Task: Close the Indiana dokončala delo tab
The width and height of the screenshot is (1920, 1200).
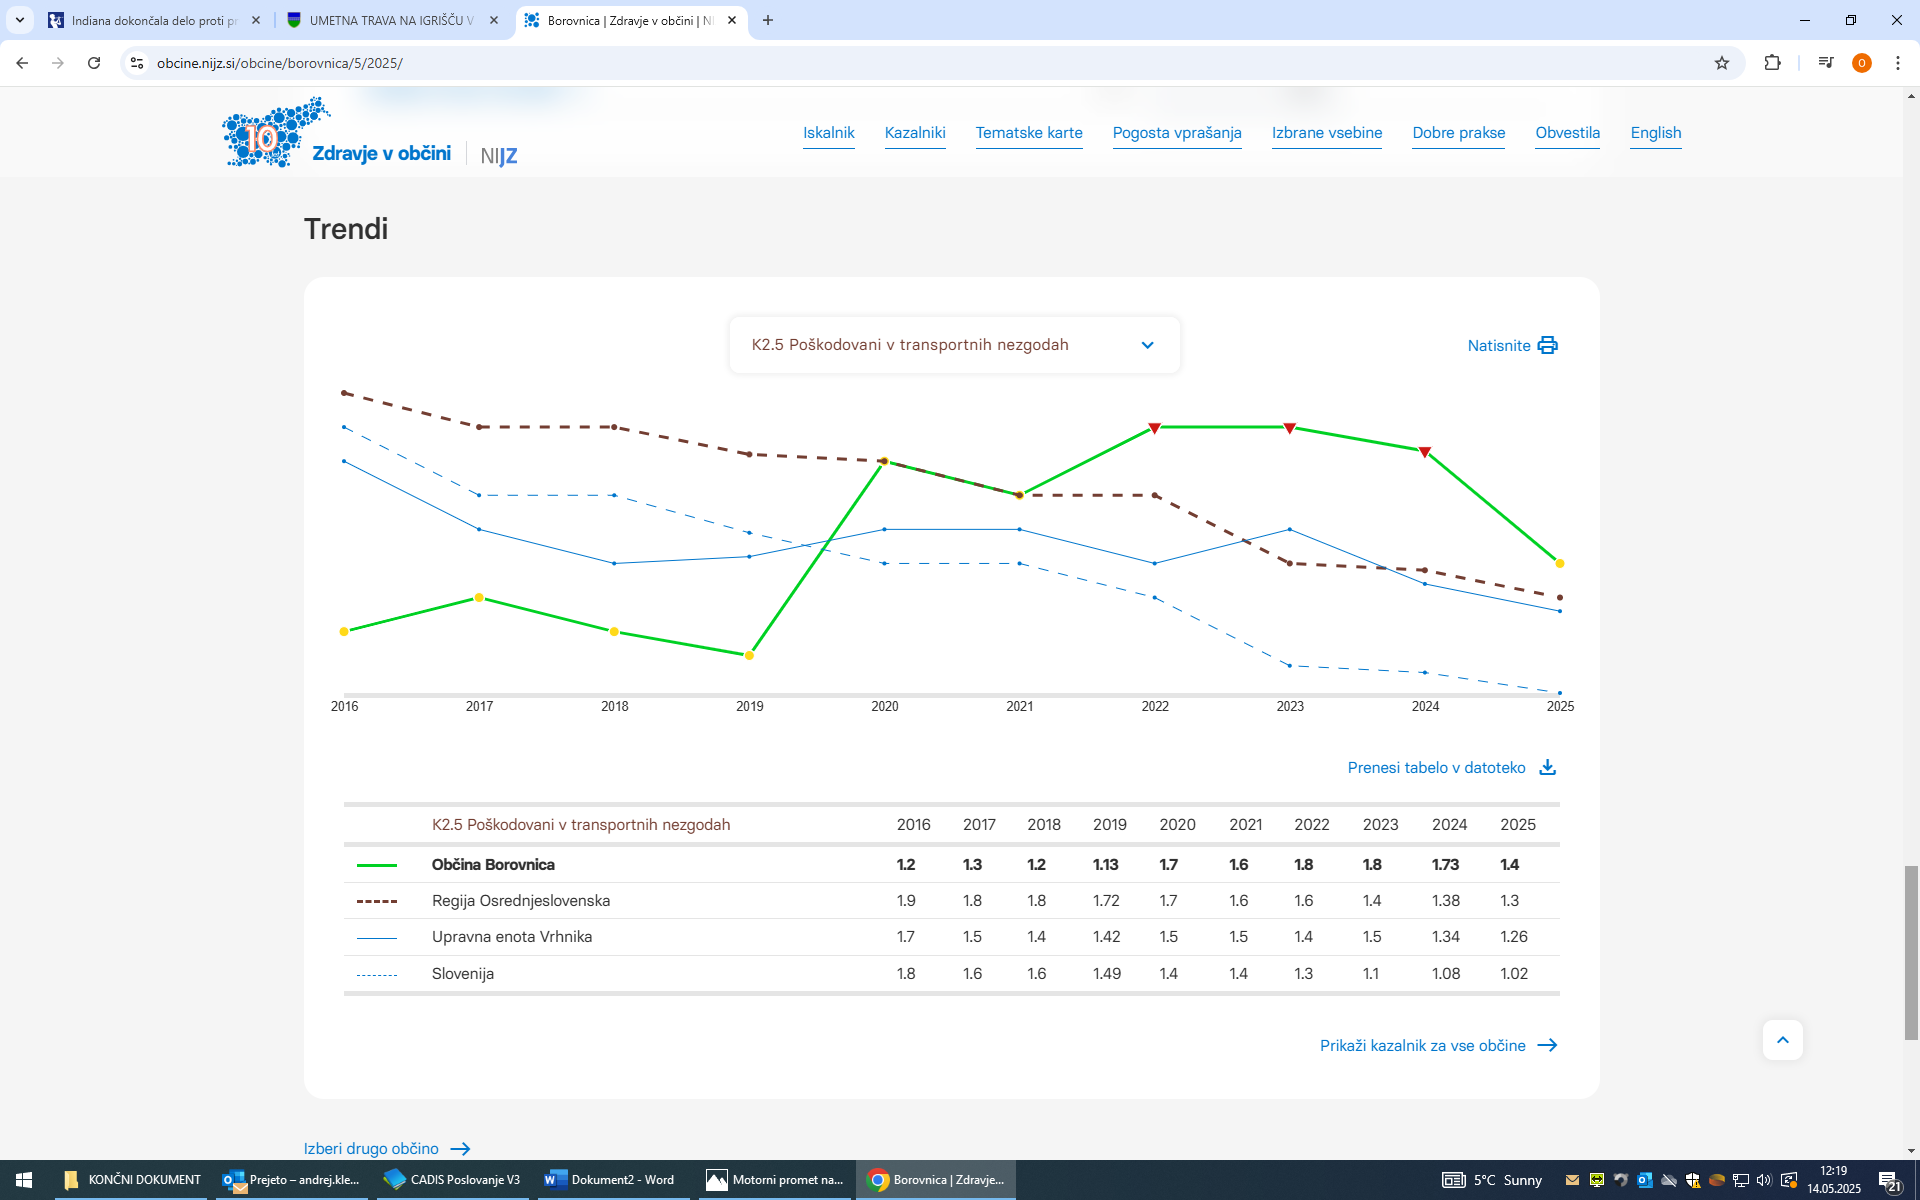Action: point(255,20)
